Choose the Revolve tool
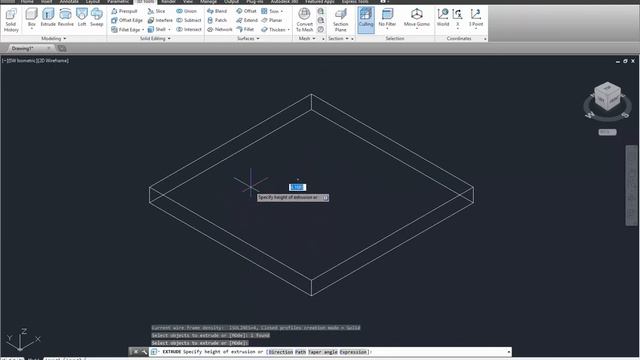 (65, 17)
